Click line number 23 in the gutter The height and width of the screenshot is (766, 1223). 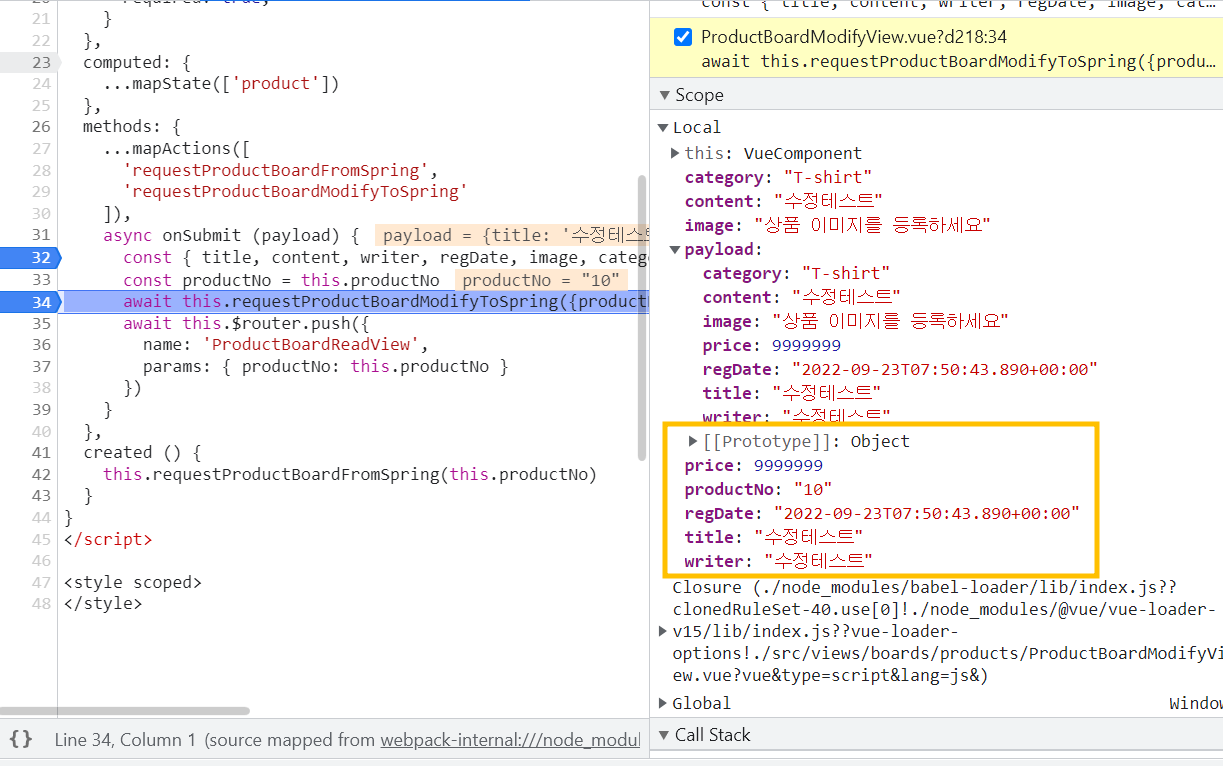coord(41,62)
